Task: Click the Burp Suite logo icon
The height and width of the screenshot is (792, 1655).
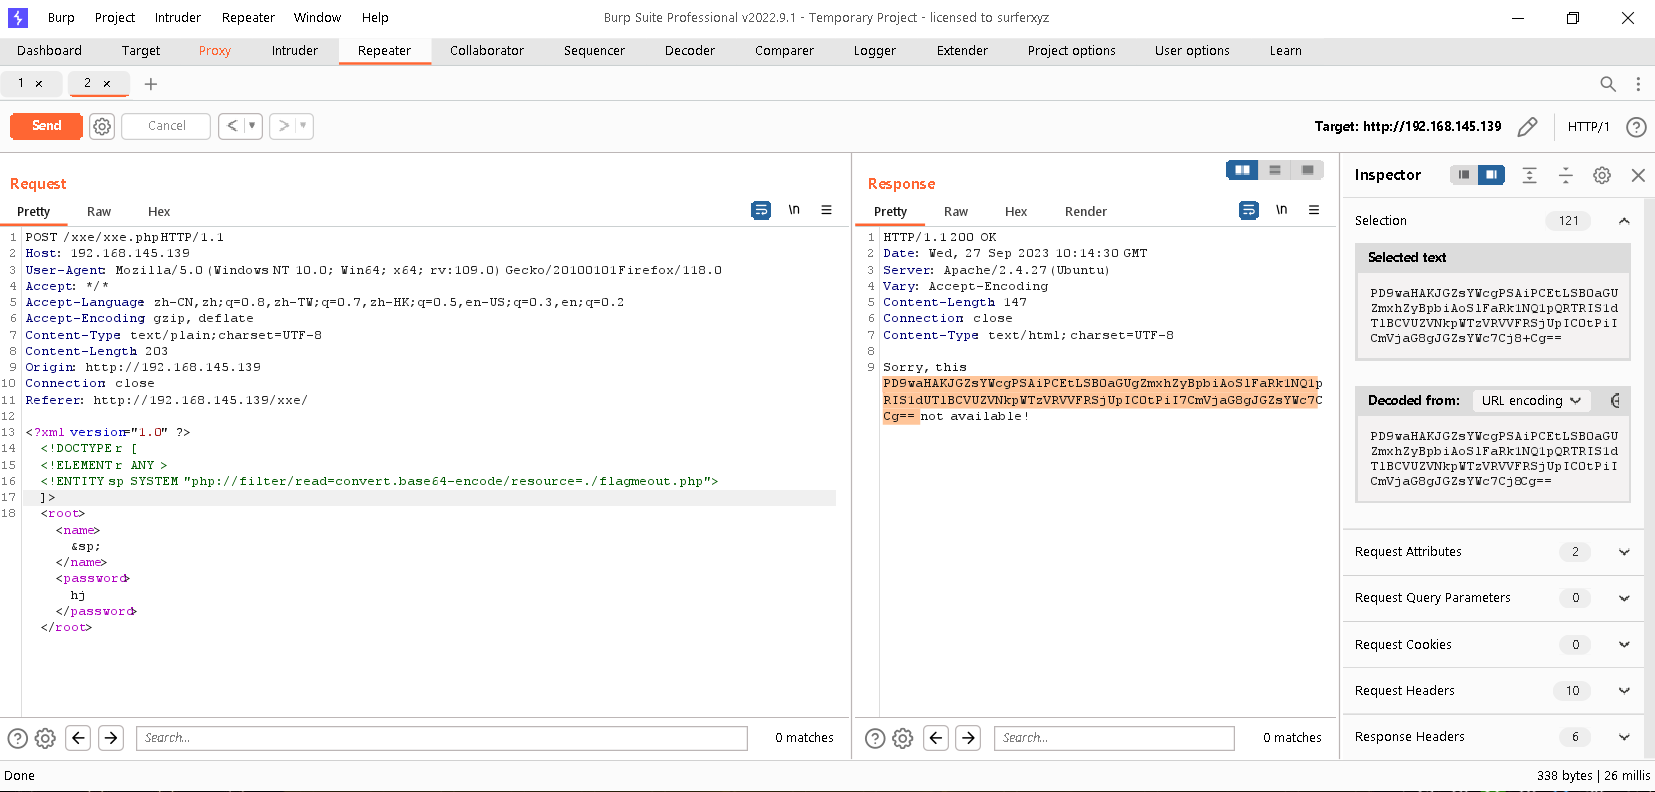Action: tap(18, 17)
